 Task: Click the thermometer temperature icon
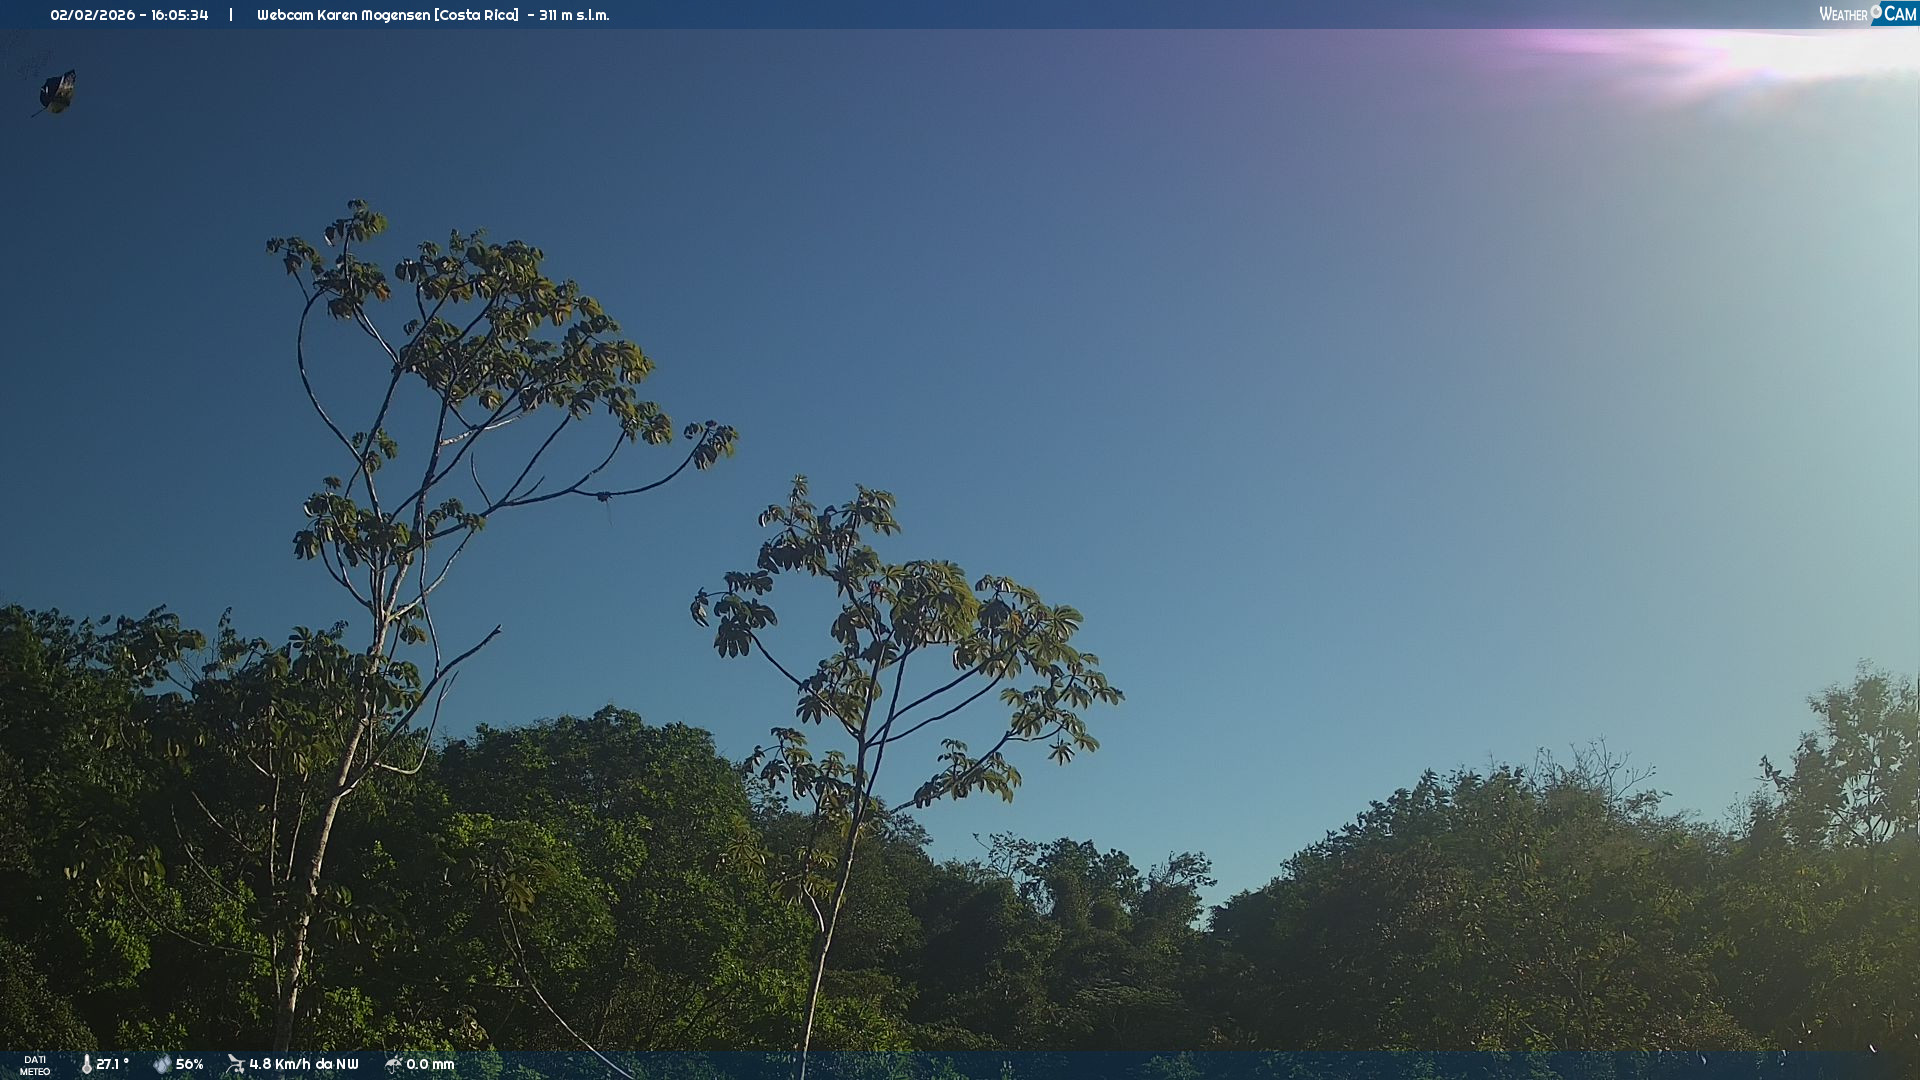(86, 1064)
